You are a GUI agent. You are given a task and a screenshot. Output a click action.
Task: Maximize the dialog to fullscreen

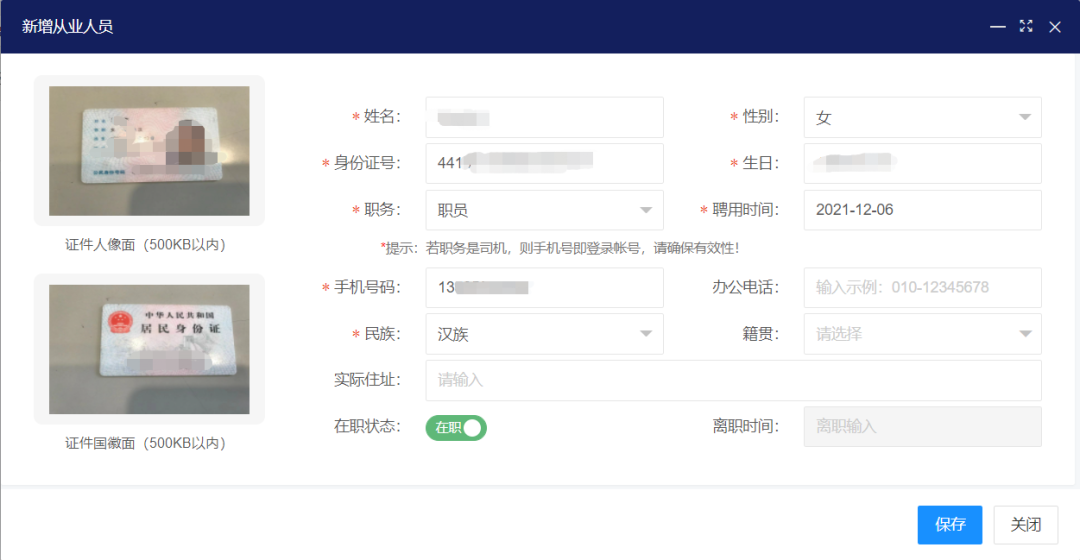tap(1025, 27)
